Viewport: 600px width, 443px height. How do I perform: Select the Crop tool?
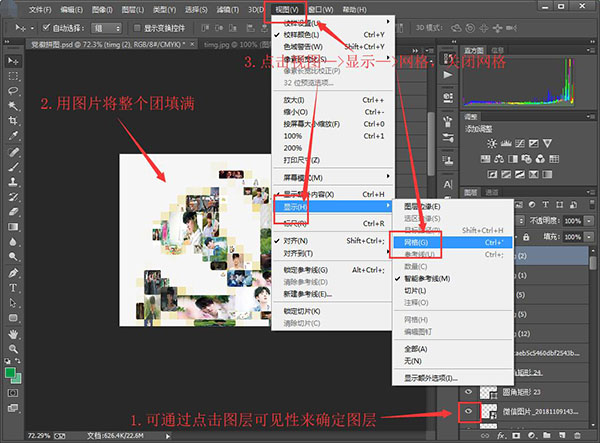tap(13, 121)
